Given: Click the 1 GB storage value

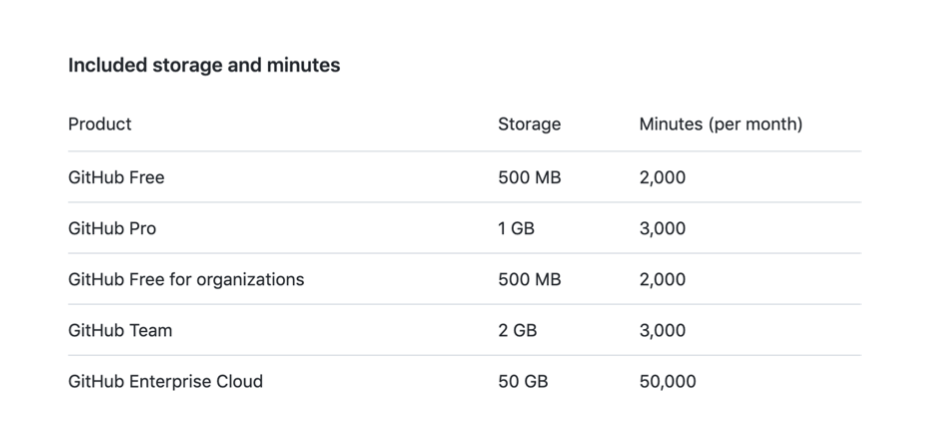Looking at the screenshot, I should coord(516,229).
